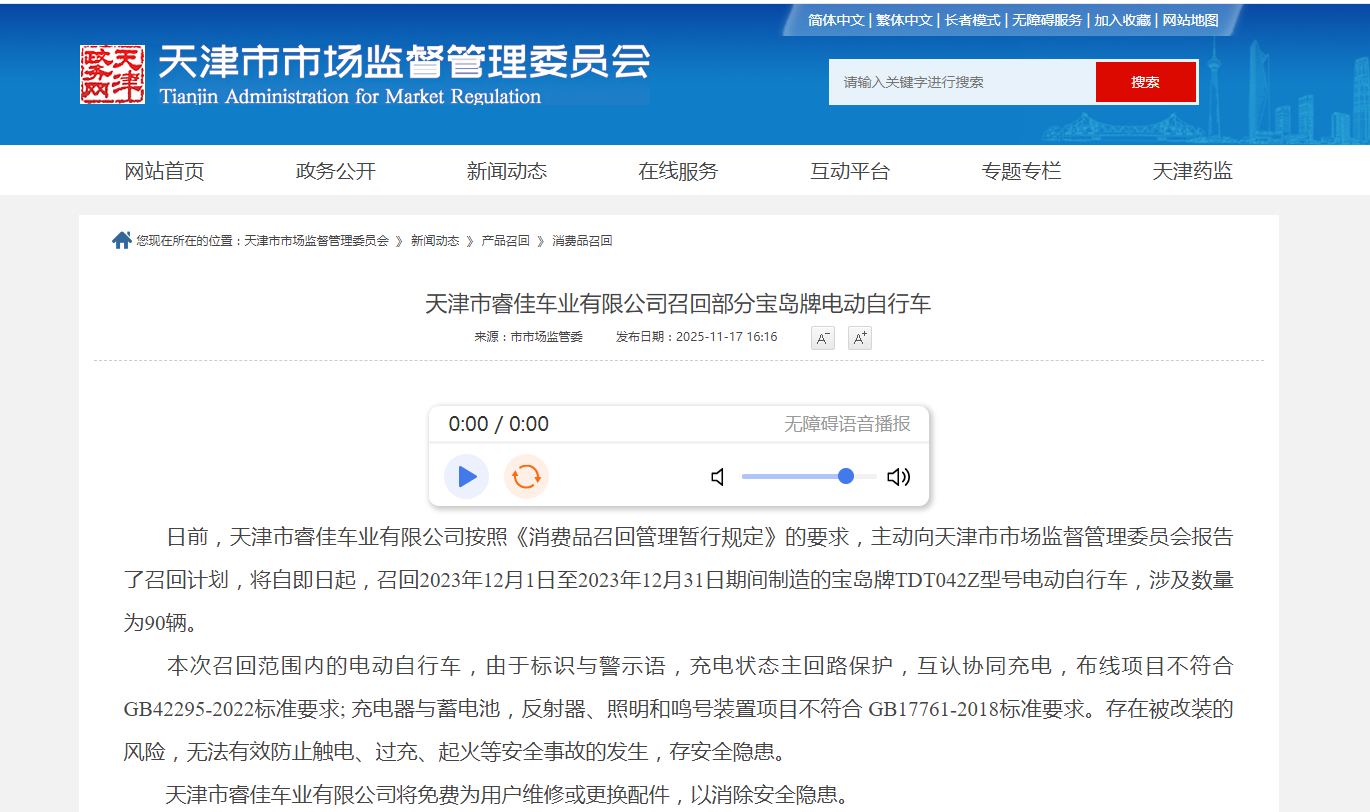Click the loud speaker volume icon
1370x812 pixels.
click(x=898, y=477)
